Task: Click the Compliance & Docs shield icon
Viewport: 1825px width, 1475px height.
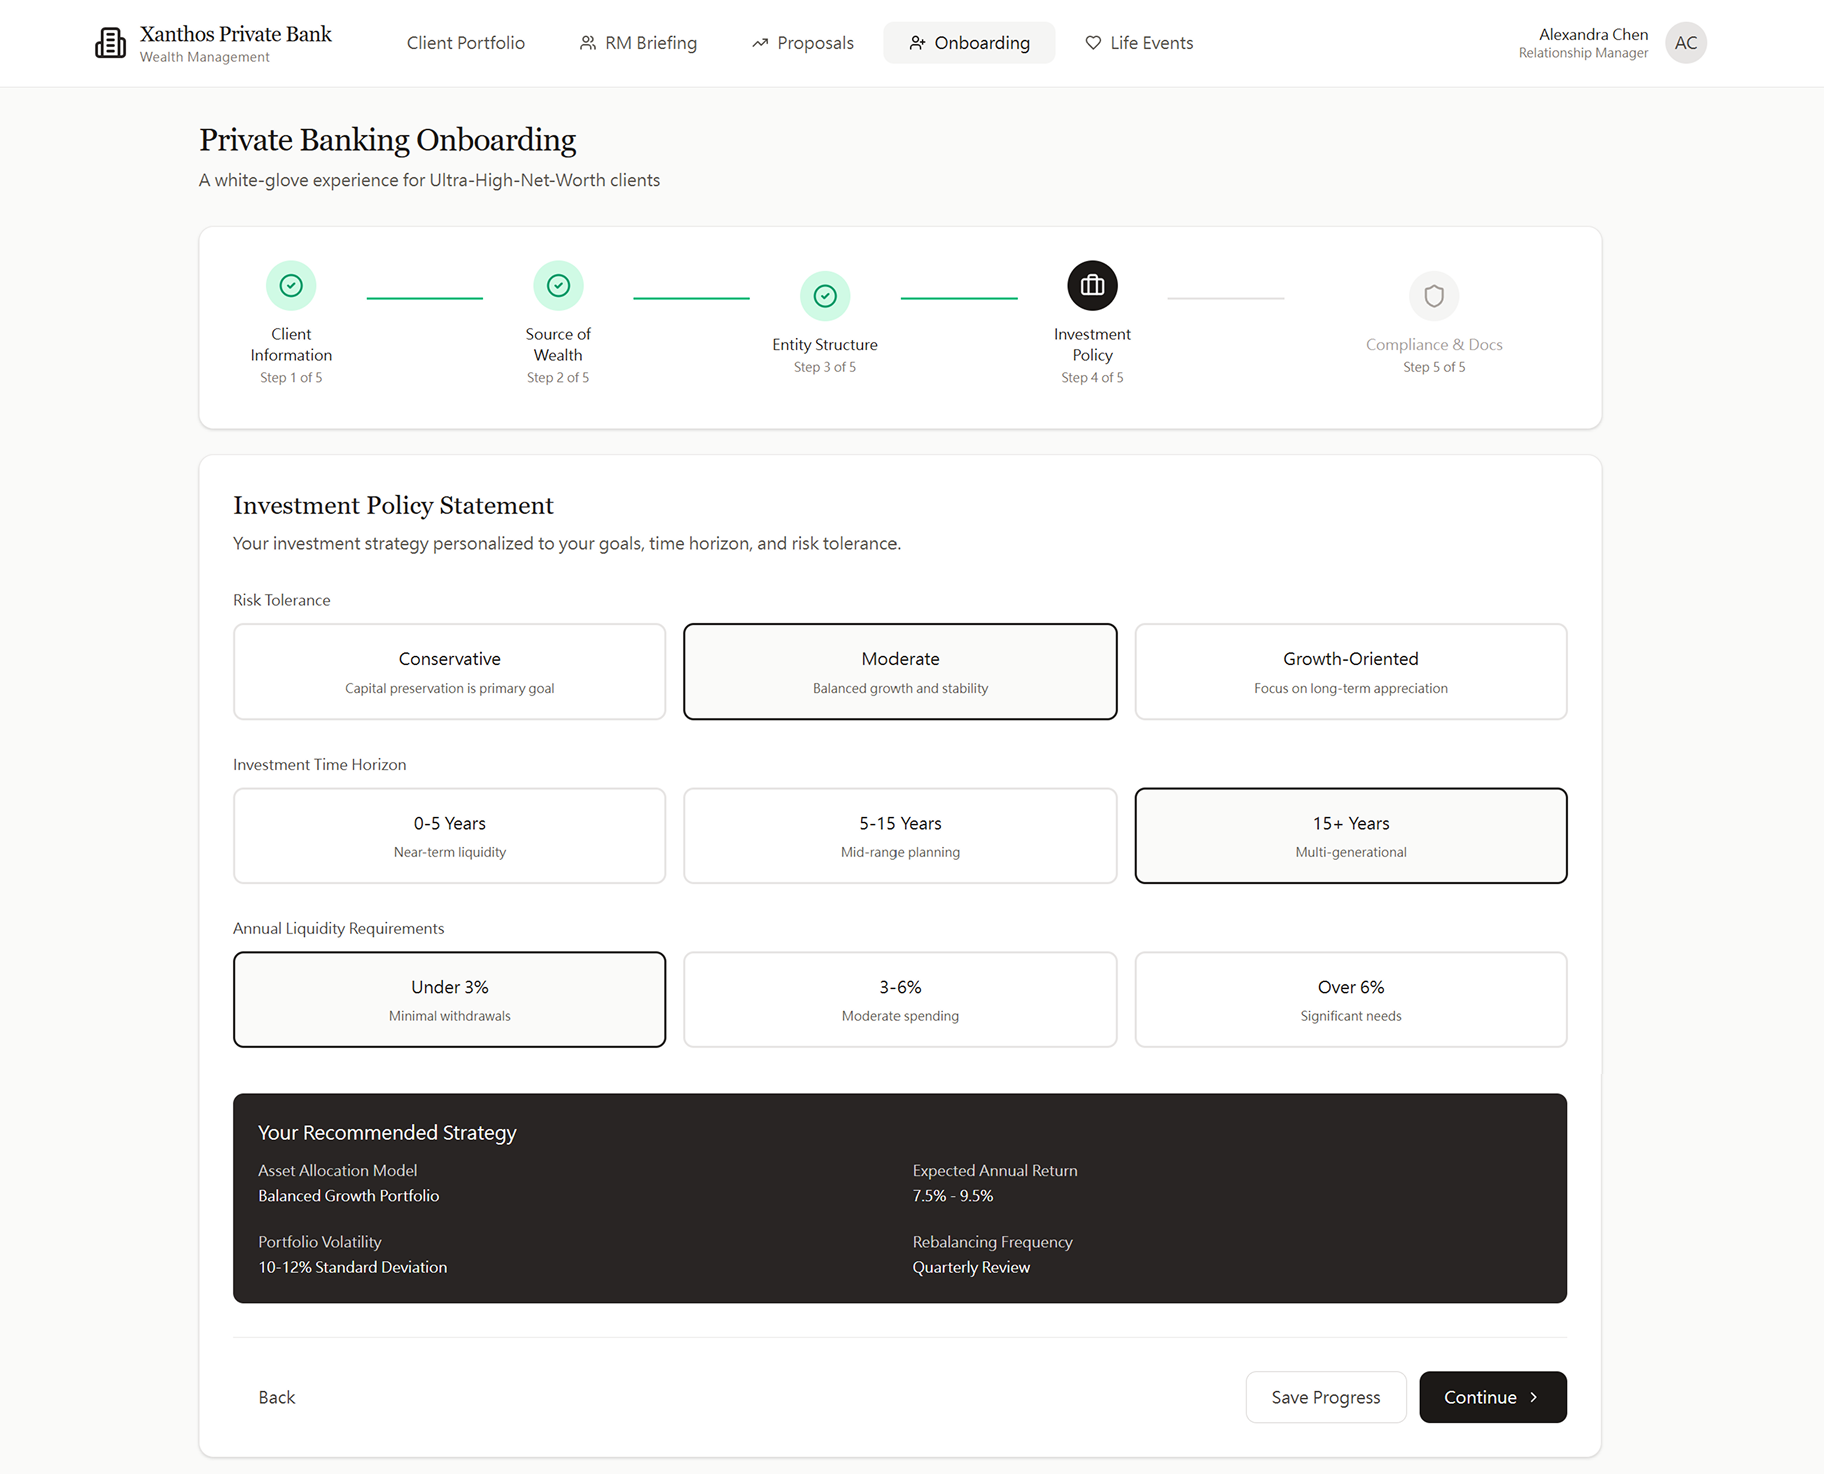Action: pos(1434,296)
